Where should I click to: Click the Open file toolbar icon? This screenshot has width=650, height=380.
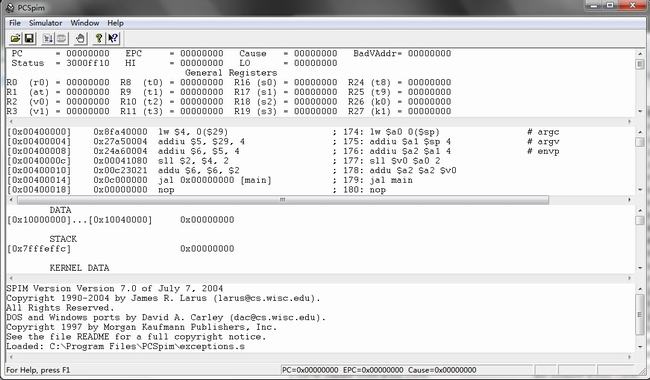coord(15,39)
